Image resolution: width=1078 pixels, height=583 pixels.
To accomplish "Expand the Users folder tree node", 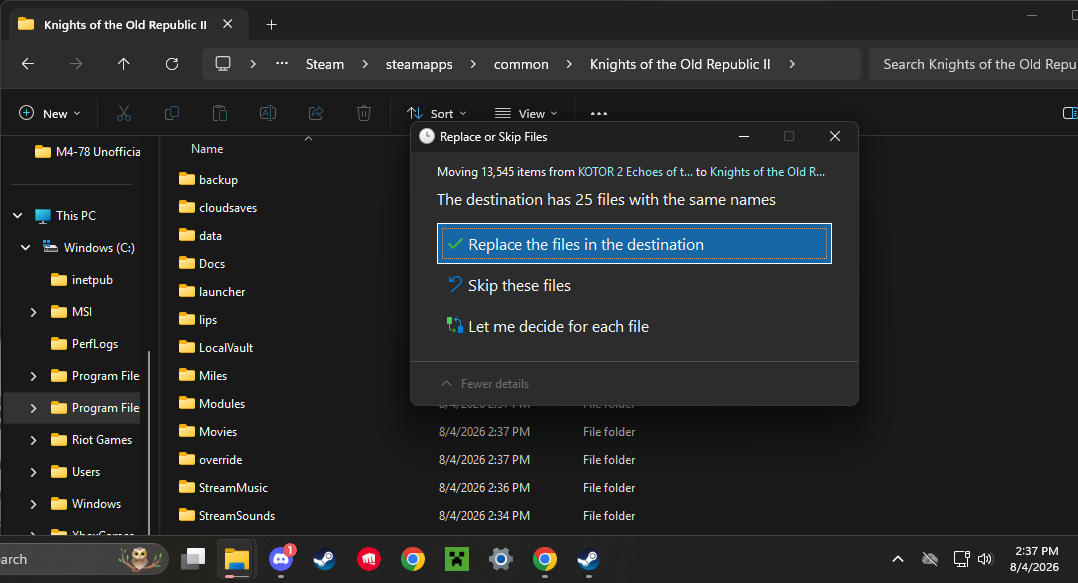I will (33, 472).
